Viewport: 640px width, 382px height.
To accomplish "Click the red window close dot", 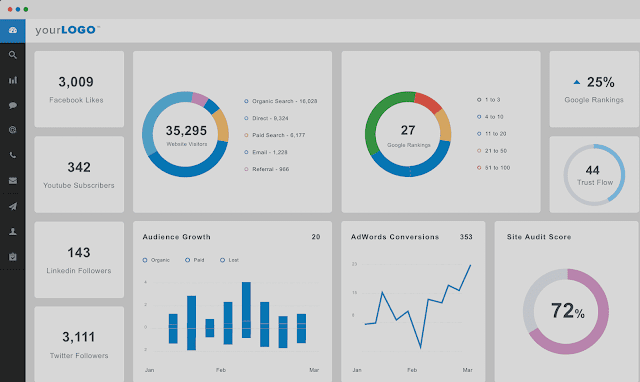I will tap(10, 9).
